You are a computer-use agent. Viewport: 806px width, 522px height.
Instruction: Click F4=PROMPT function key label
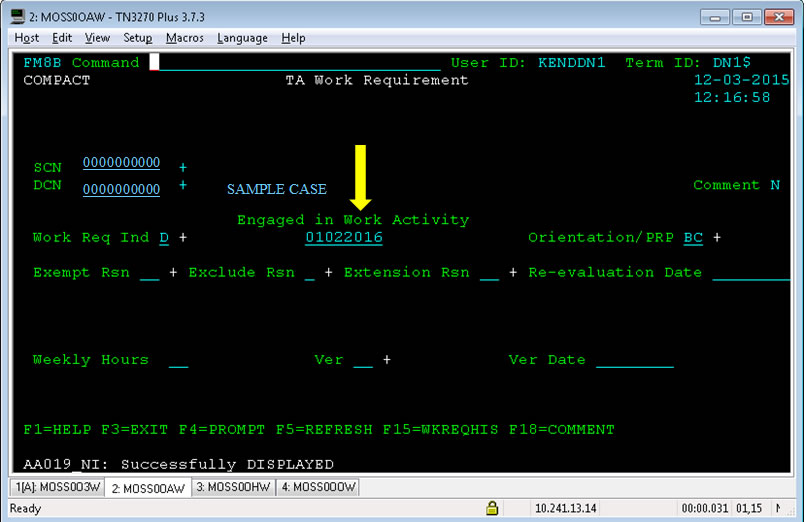point(222,430)
